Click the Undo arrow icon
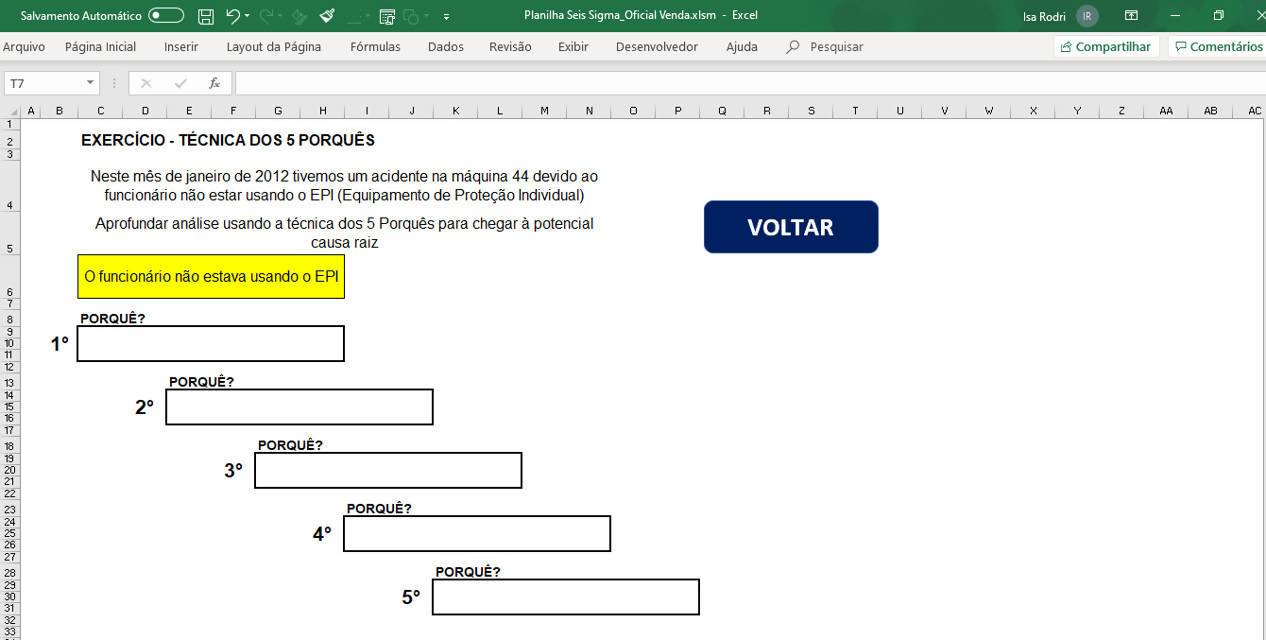The height and width of the screenshot is (640, 1266). pos(232,16)
